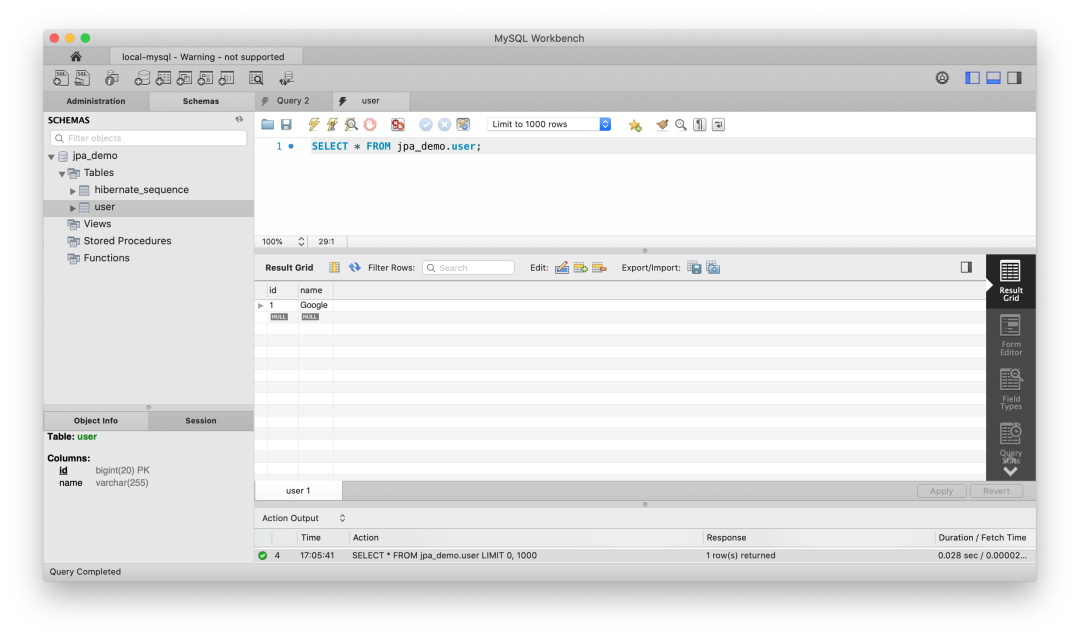Image resolution: width=1080 pixels, height=639 pixels.
Task: Toggle invisible characters display
Action: point(700,125)
